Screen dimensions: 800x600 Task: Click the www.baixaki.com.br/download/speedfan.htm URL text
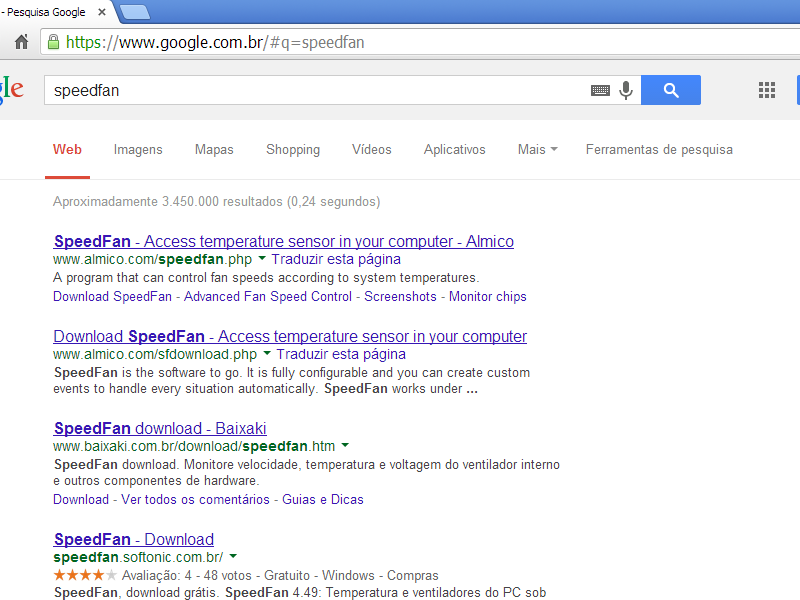[194, 446]
